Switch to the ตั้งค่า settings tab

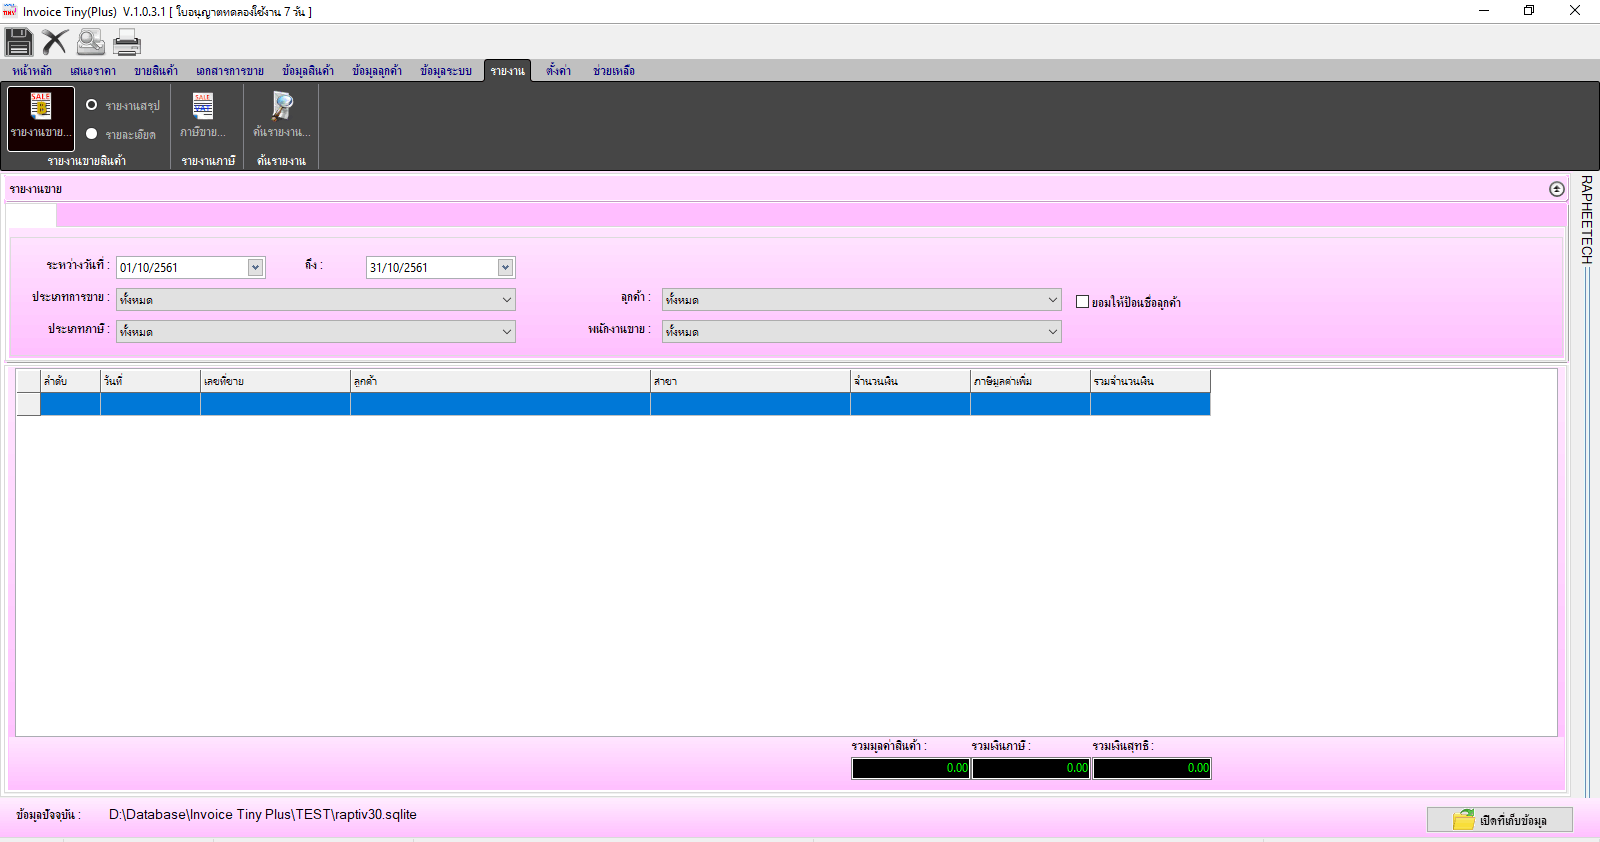558,71
